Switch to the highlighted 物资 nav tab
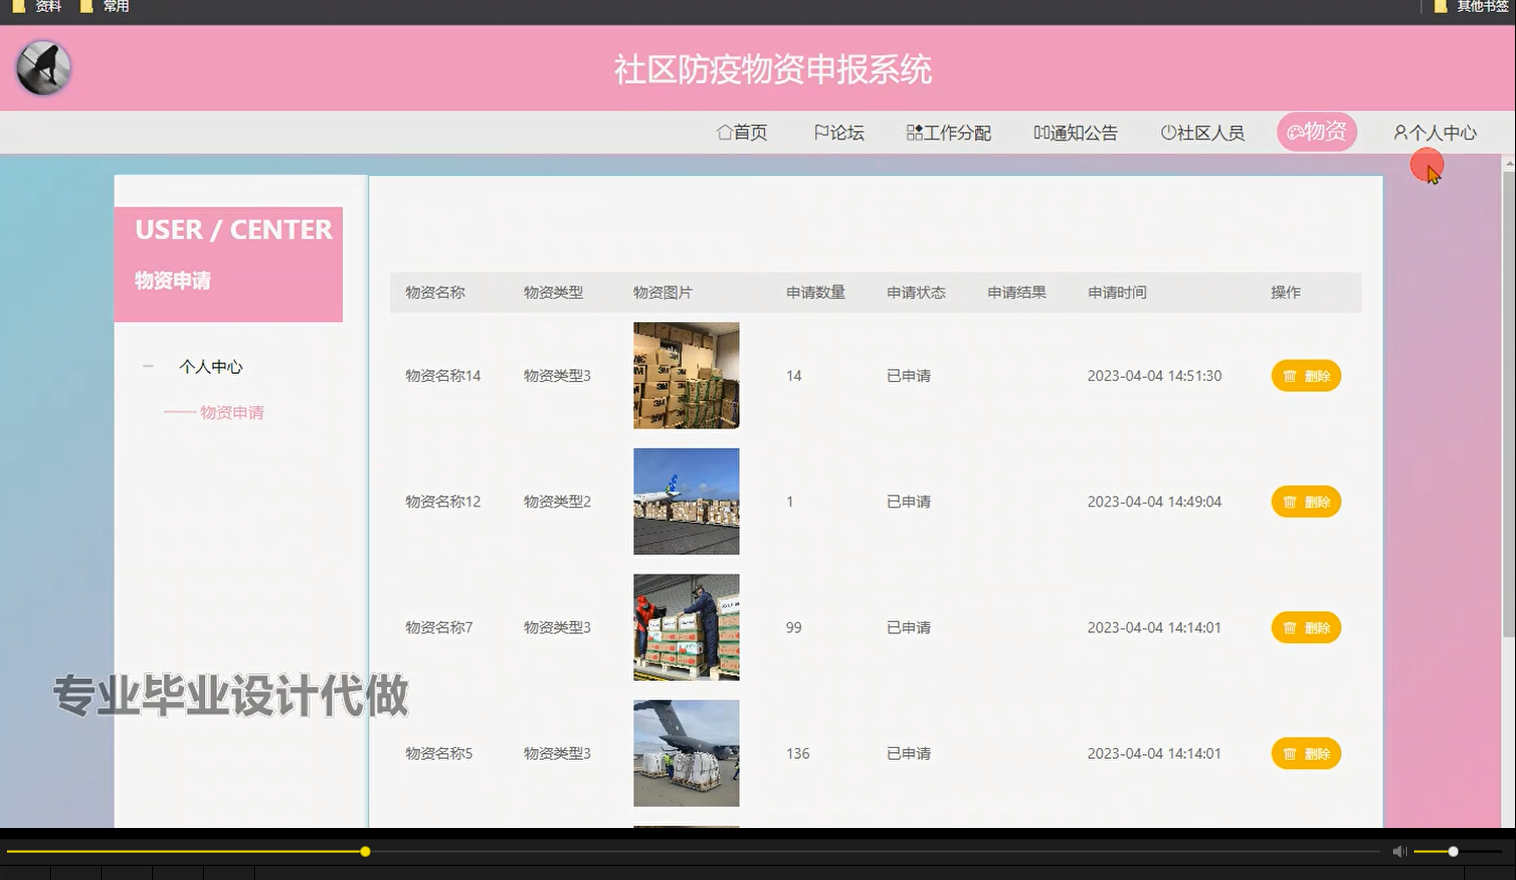1516x880 pixels. 1317,131
